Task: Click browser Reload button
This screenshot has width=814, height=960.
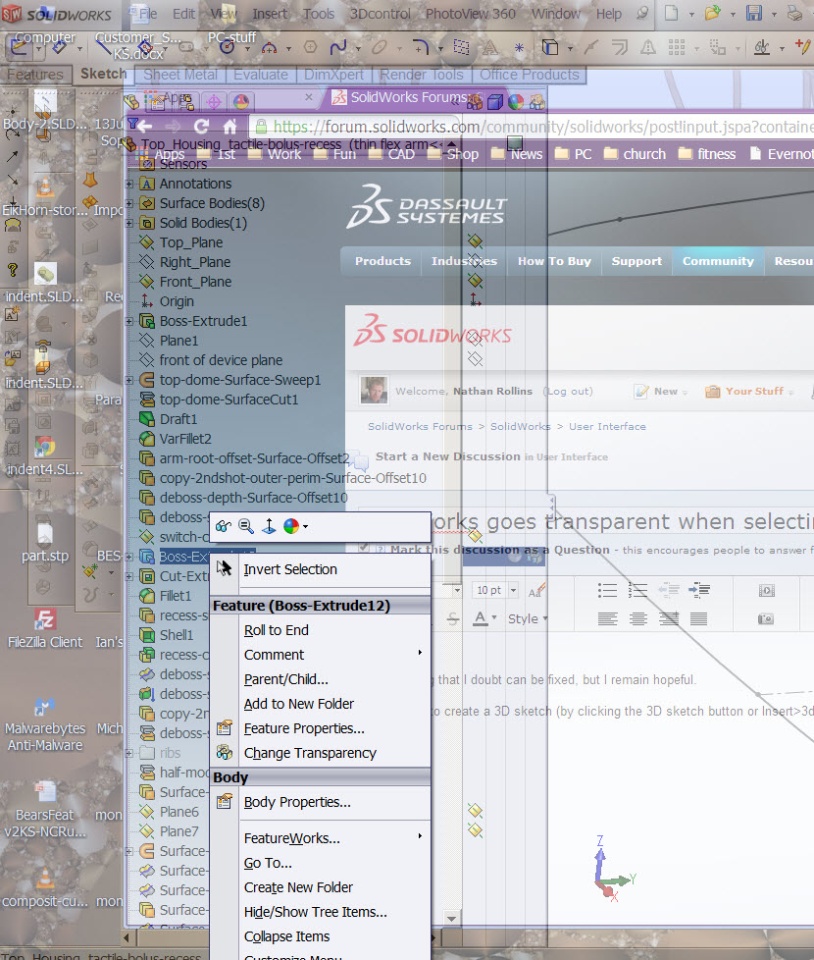Action: coord(201,127)
